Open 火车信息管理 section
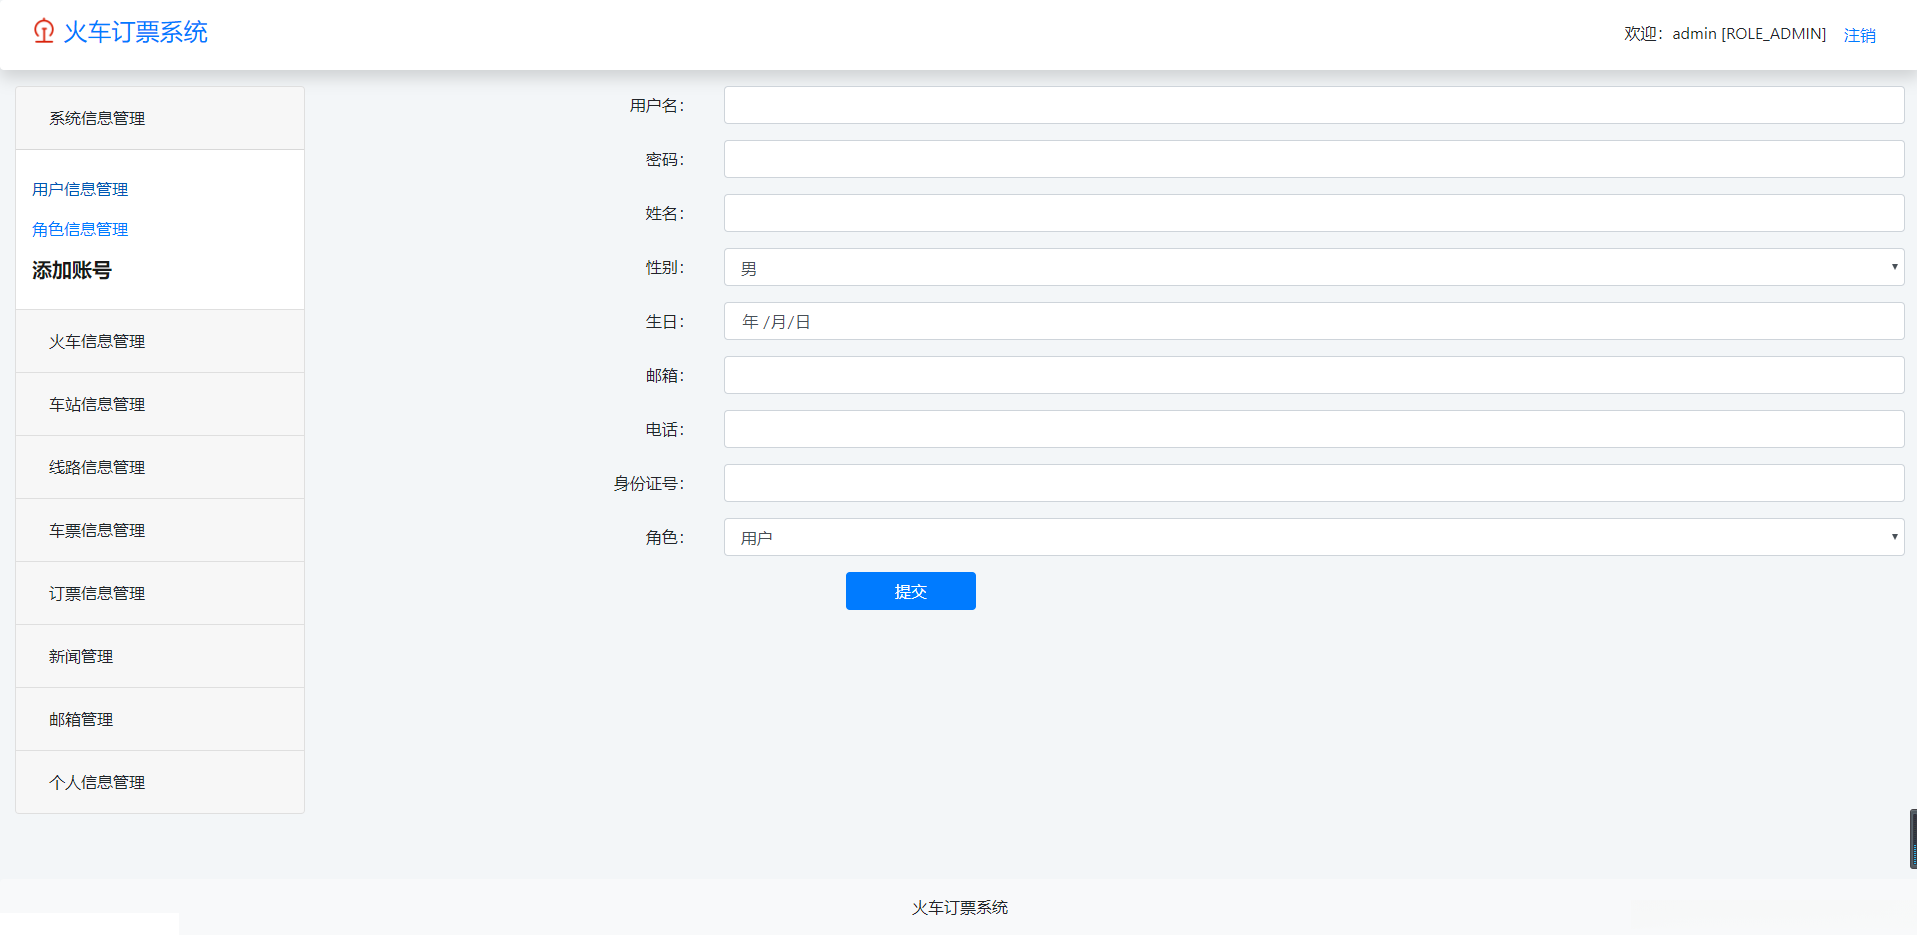 97,341
